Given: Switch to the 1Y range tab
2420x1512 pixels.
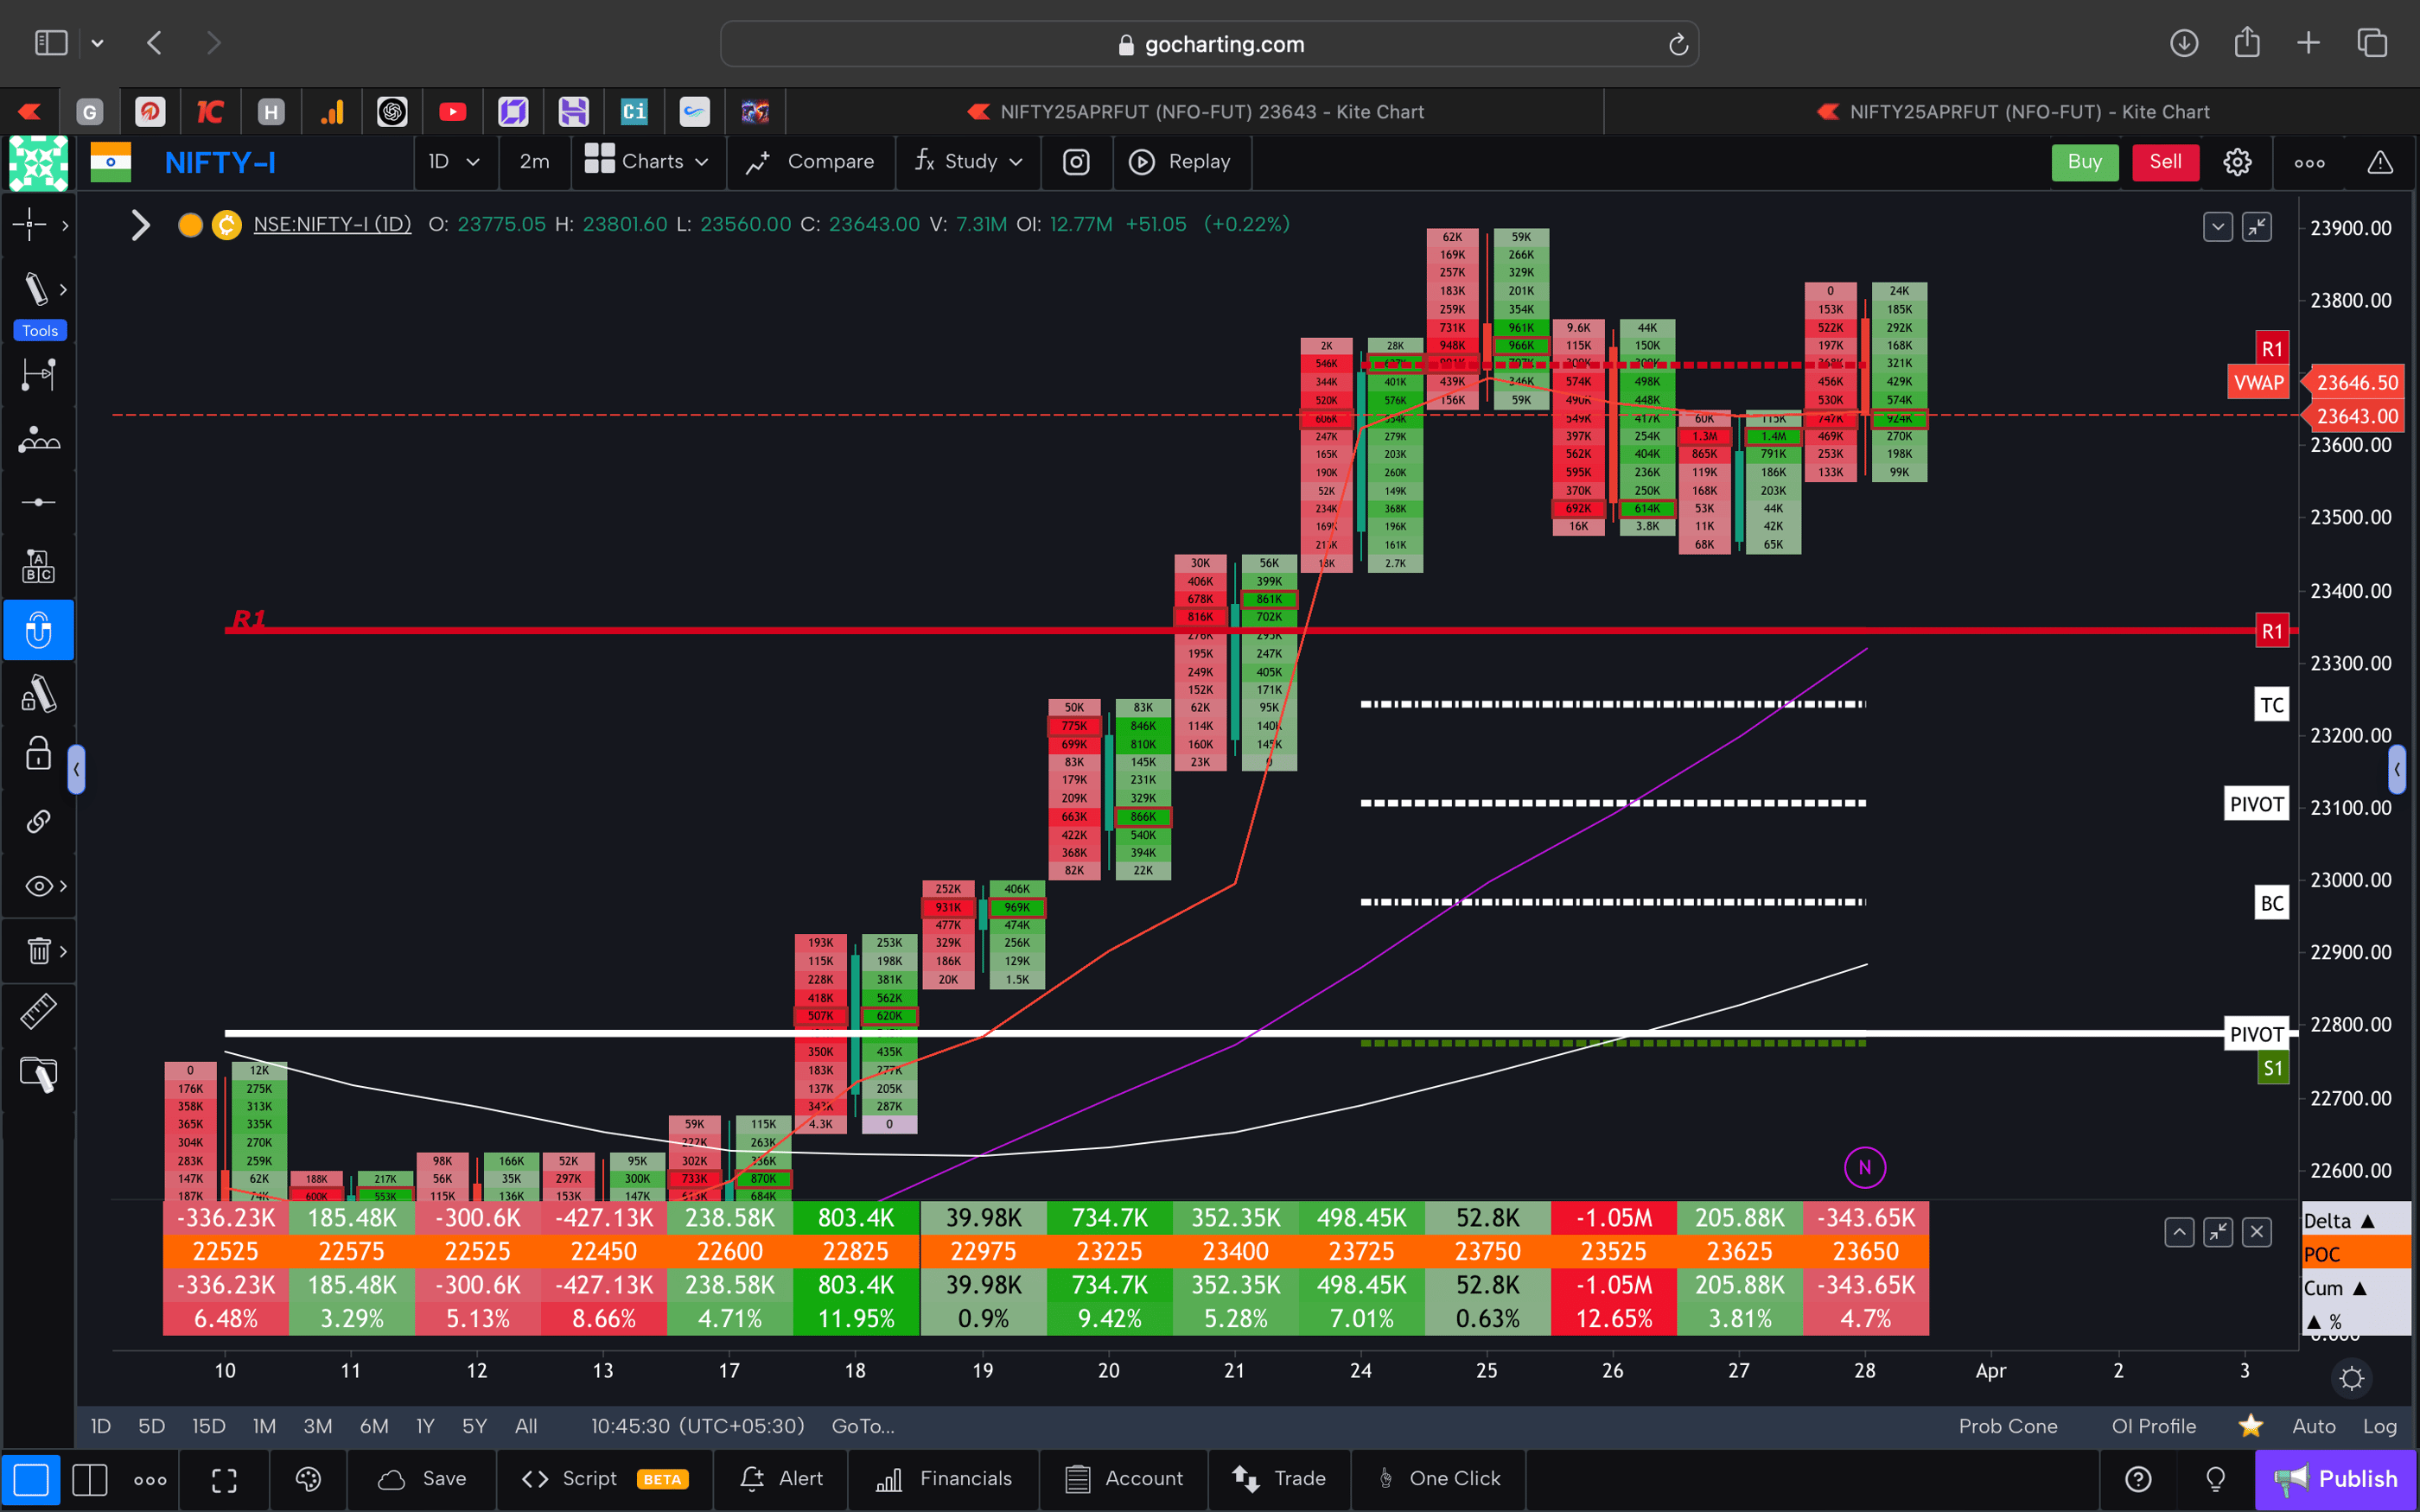Looking at the screenshot, I should tap(424, 1426).
